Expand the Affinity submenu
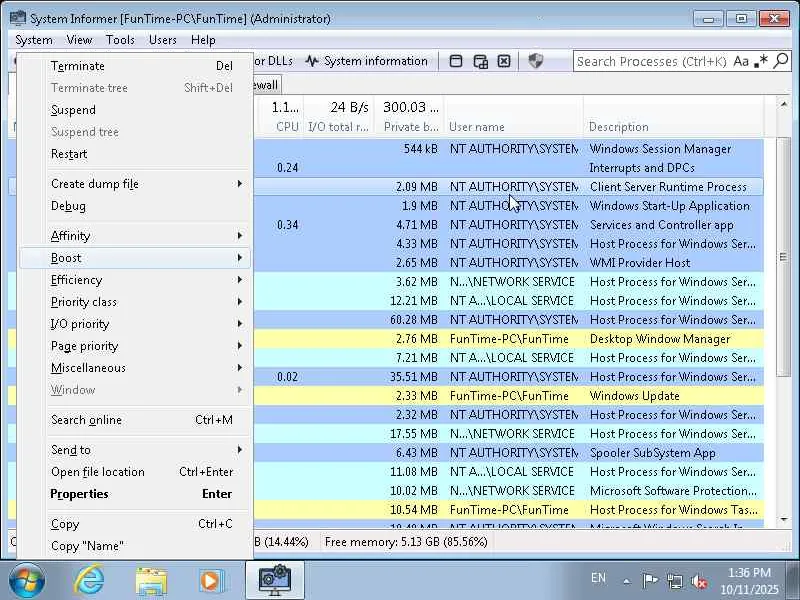The height and width of the screenshot is (600, 800). click(x=135, y=236)
